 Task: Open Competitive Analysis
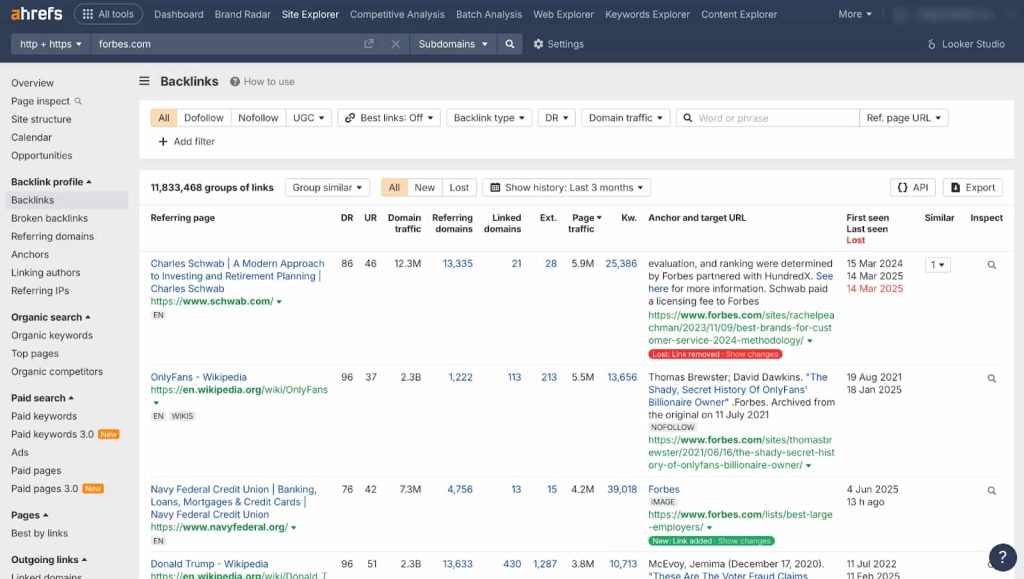[x=397, y=14]
